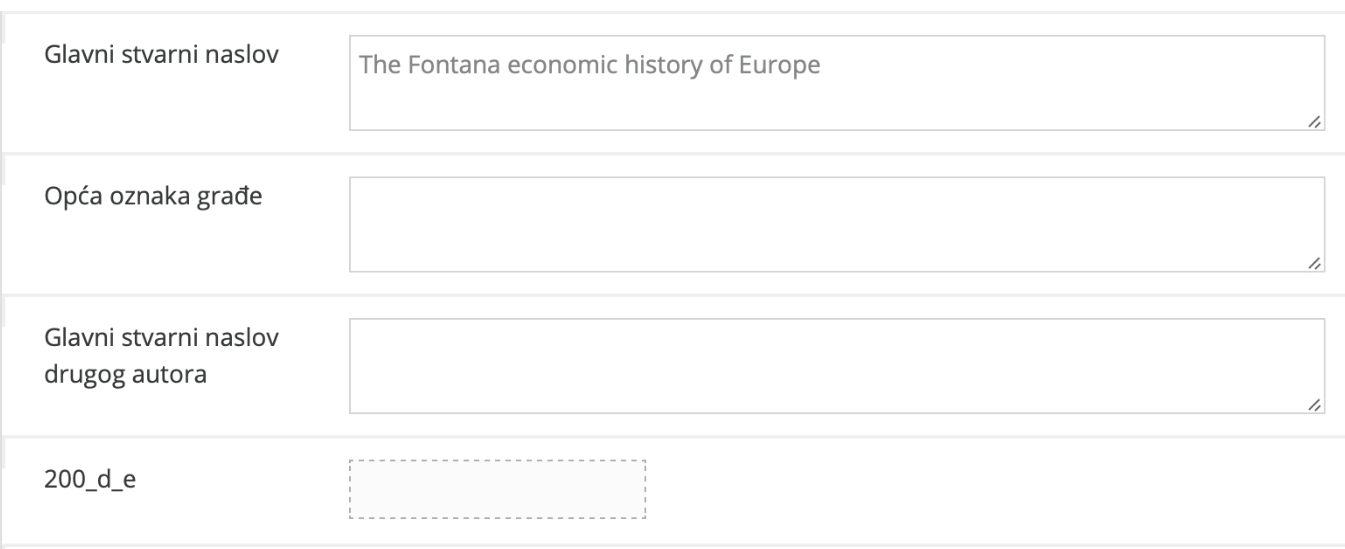Click resize grip of drugog autora field

[1314, 405]
